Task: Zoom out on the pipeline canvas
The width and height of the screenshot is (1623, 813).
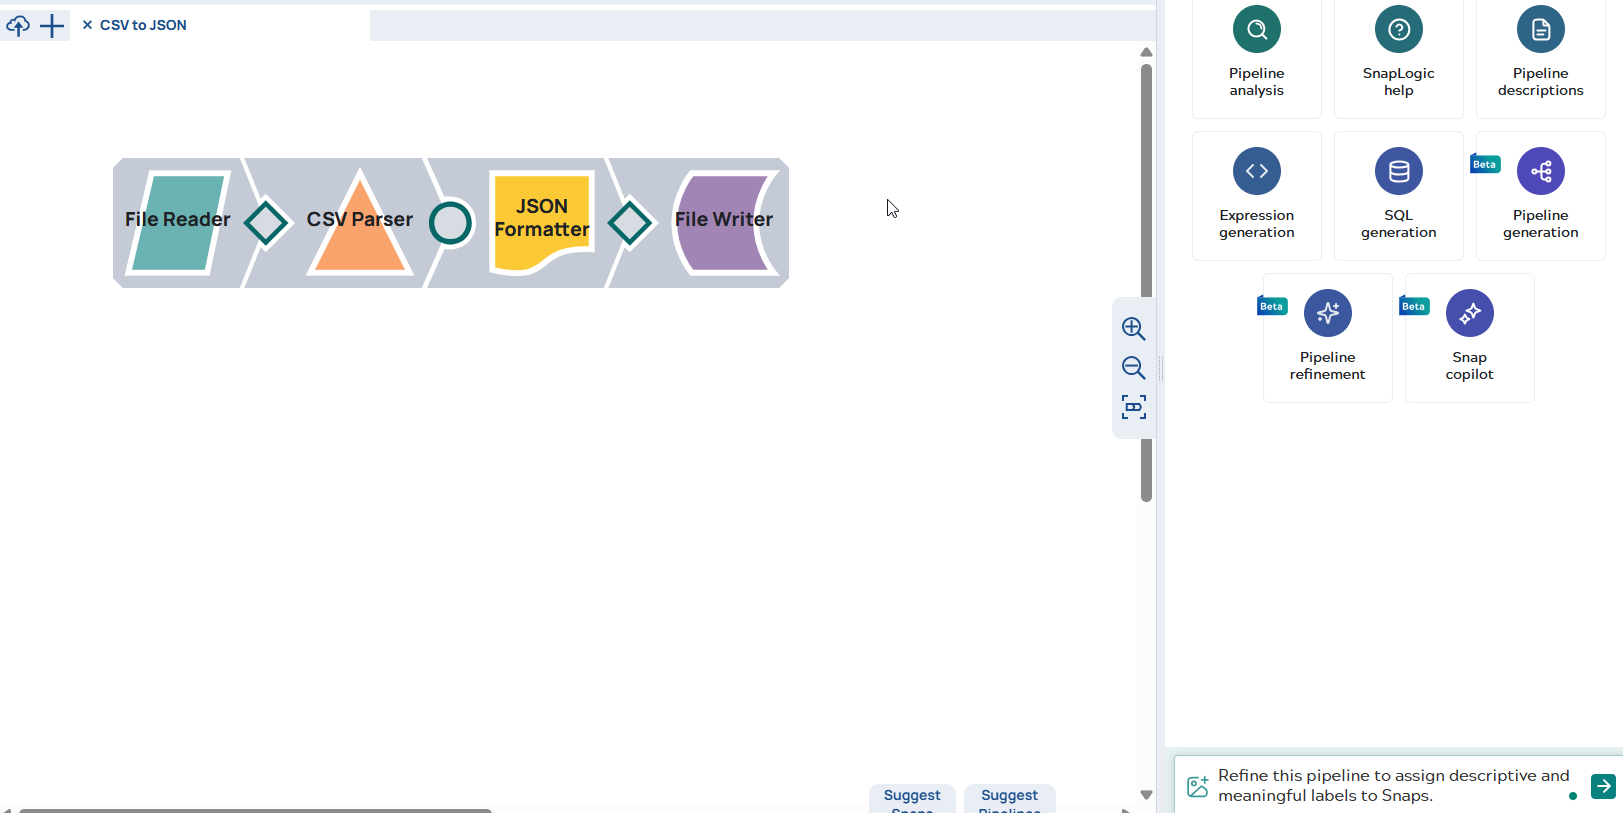Action: pyautogui.click(x=1133, y=368)
